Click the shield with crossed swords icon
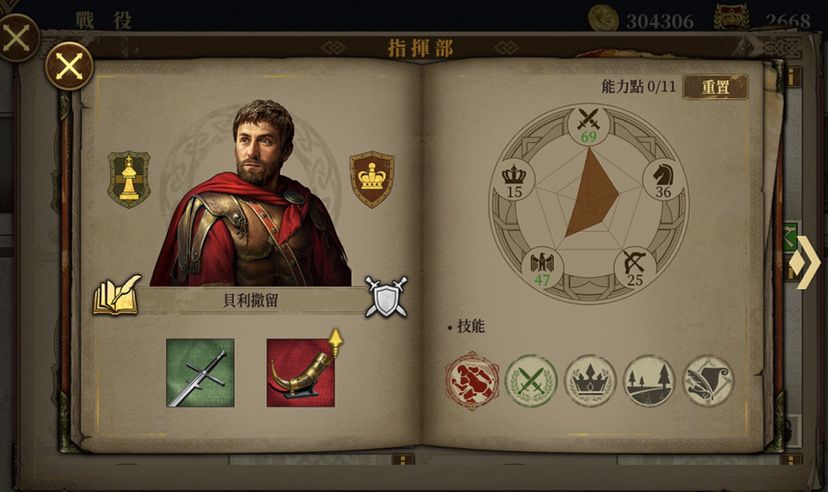This screenshot has height=492, width=828. coord(387,297)
